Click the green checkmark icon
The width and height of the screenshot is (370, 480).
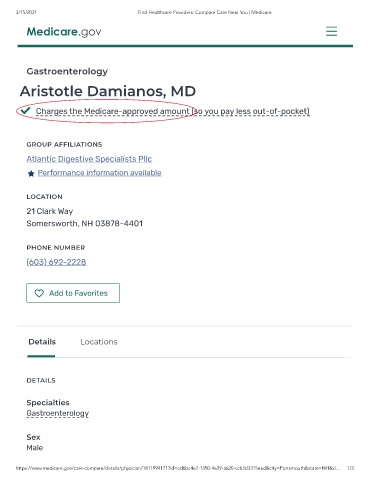point(25,110)
